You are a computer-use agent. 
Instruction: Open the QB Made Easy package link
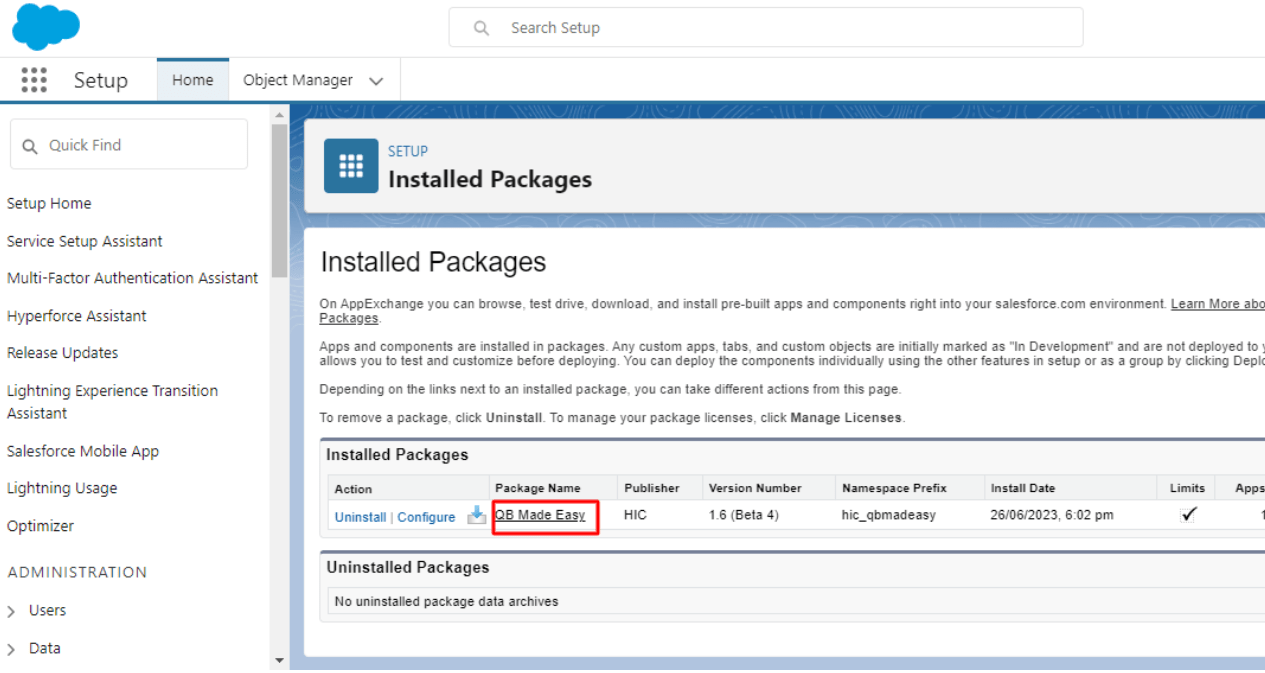coord(540,515)
